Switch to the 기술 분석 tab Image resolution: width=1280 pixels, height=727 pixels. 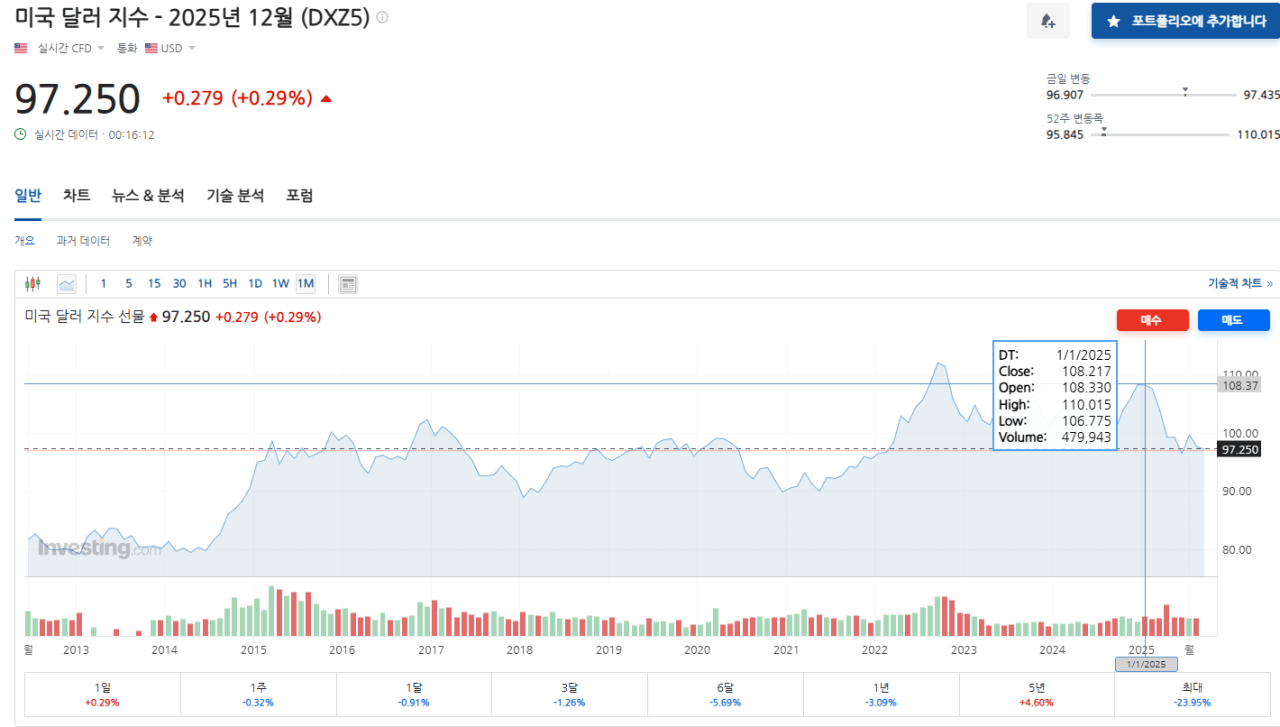point(235,195)
